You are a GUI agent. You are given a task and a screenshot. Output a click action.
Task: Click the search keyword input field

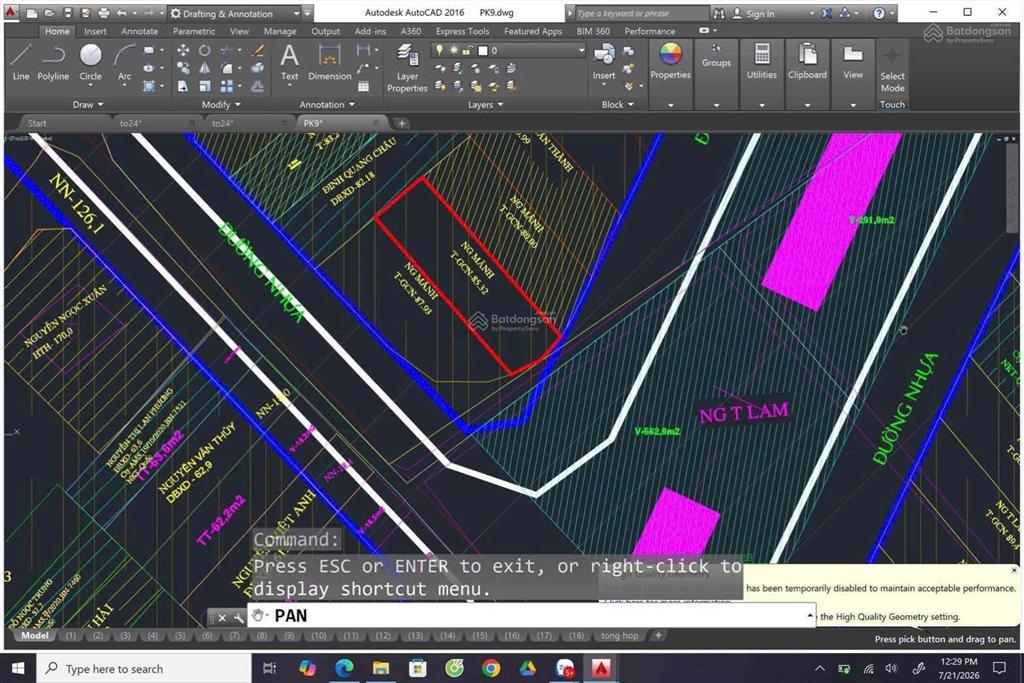point(641,13)
